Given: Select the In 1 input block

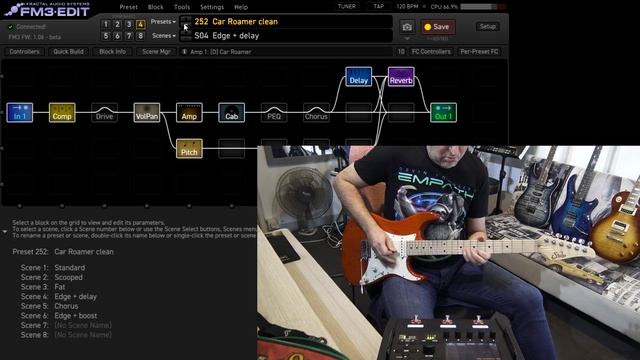Looking at the screenshot, I should pyautogui.click(x=20, y=112).
